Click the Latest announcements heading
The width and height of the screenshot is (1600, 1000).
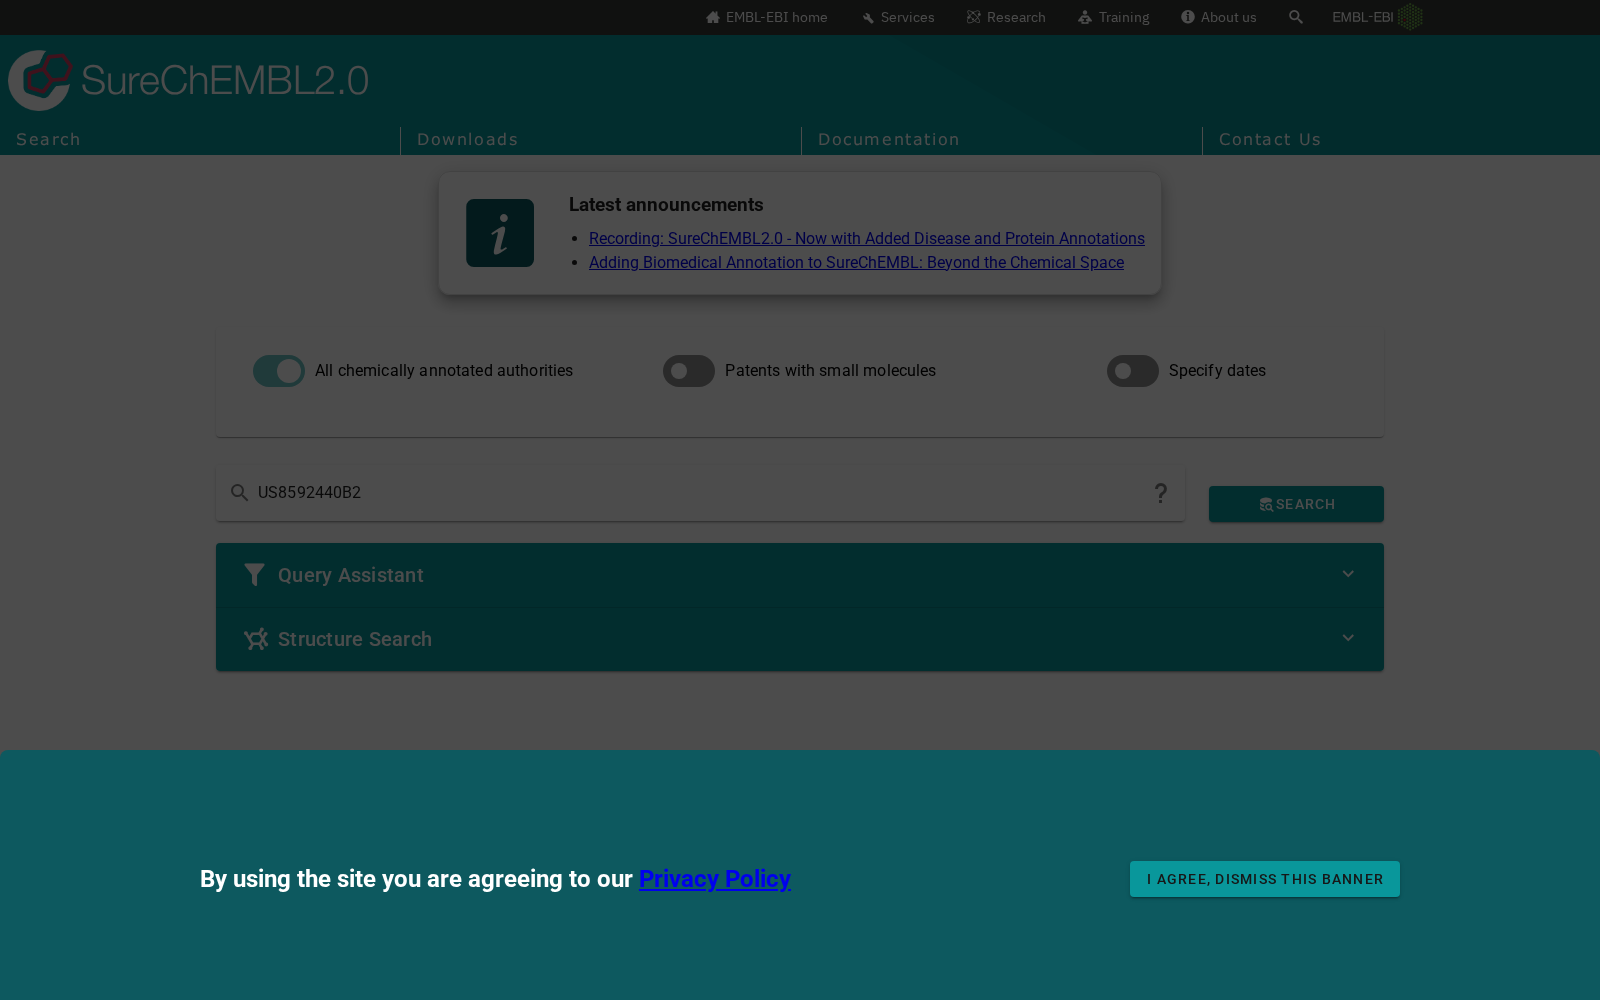point(666,204)
